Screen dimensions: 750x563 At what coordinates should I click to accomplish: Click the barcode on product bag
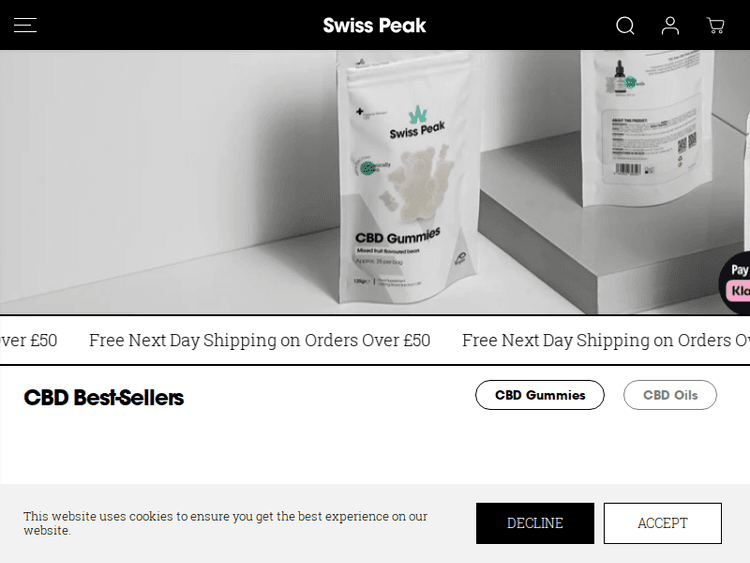[628, 169]
